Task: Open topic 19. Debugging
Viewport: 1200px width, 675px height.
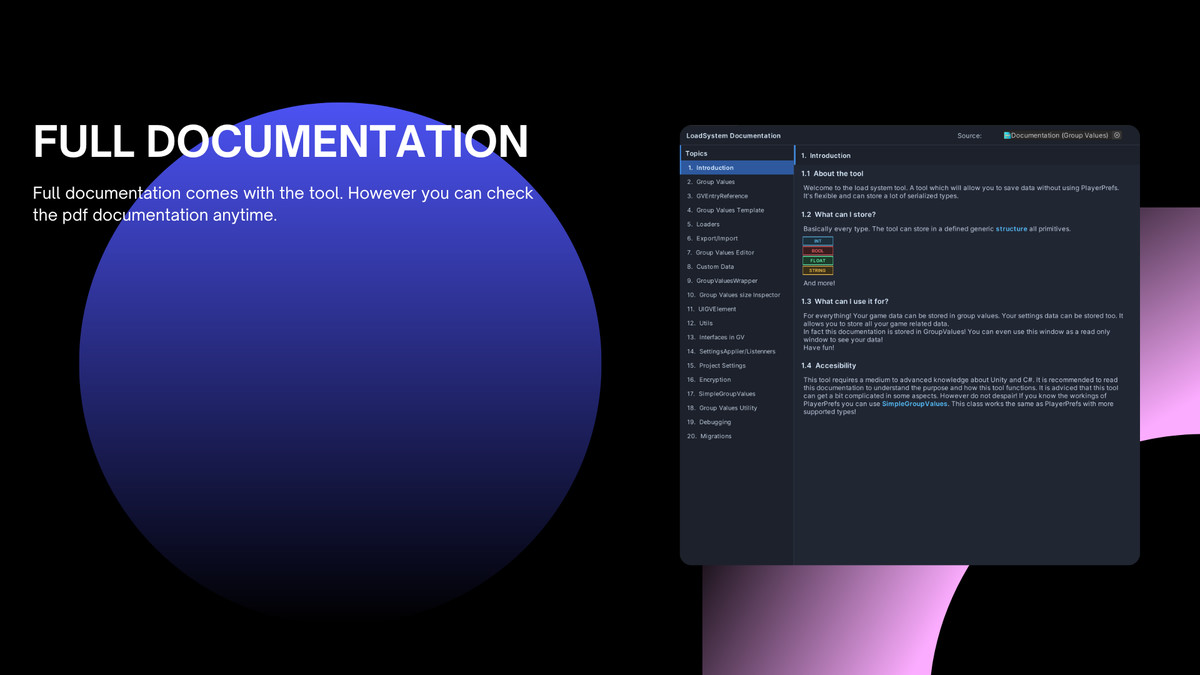Action: [737, 422]
